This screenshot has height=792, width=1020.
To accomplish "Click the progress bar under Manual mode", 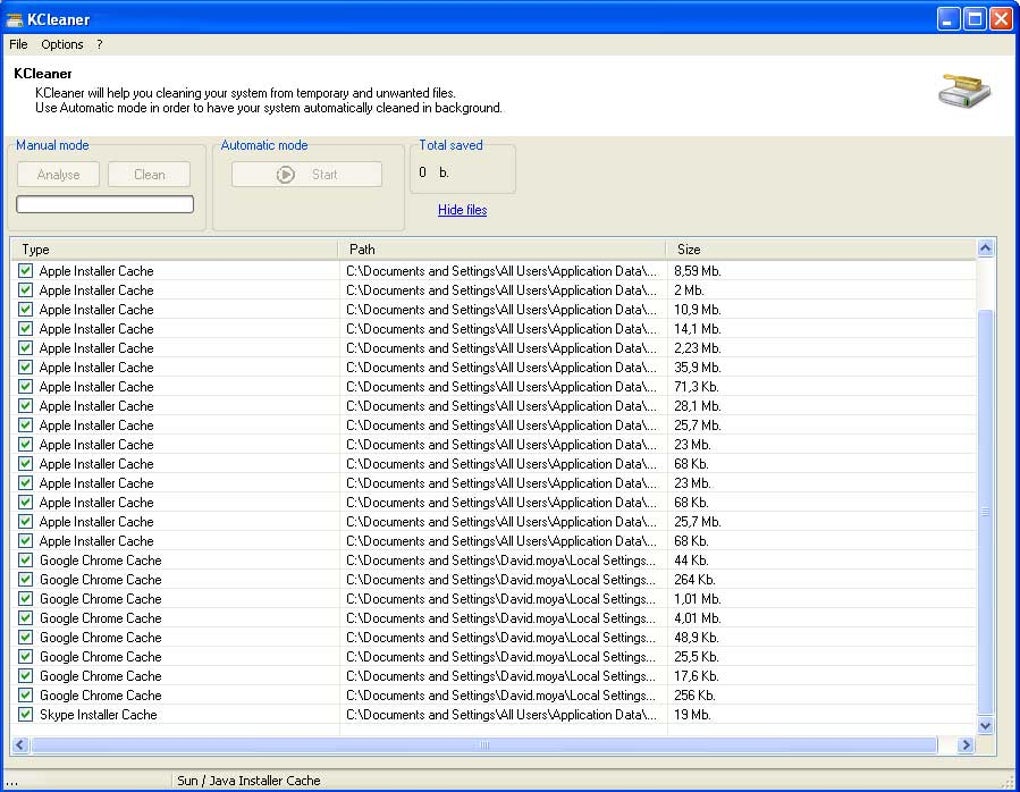I will [104, 203].
